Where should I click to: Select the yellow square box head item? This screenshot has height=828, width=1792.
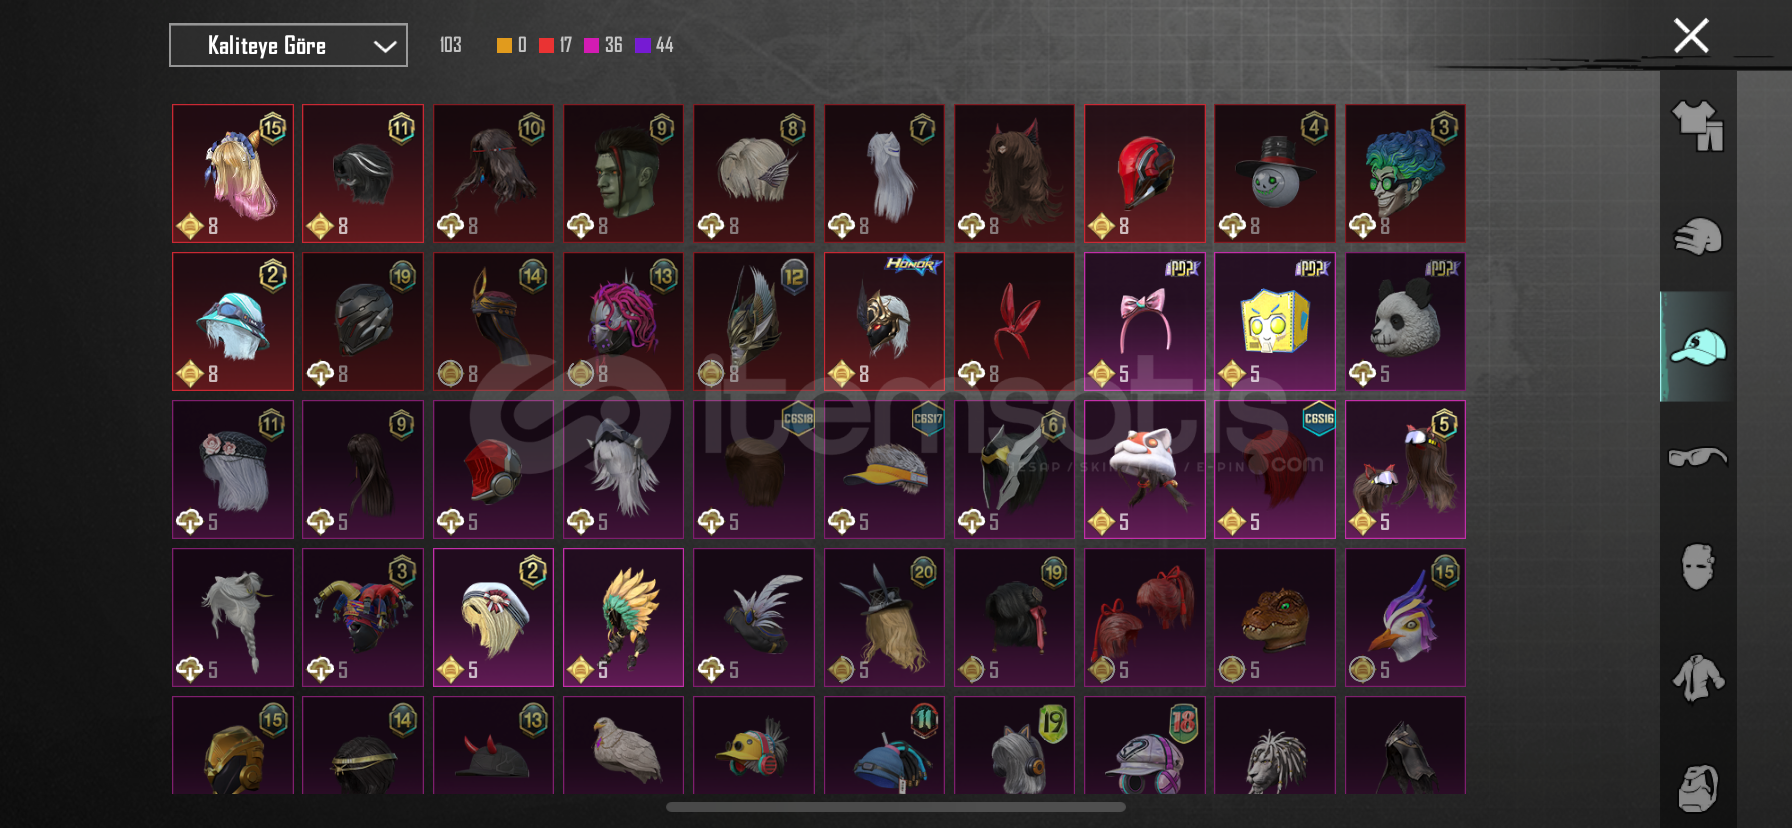point(1274,321)
